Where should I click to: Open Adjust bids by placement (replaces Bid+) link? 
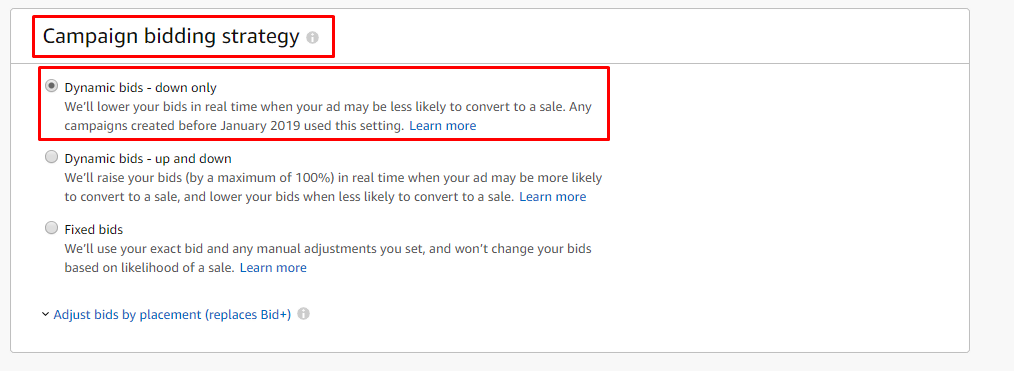click(x=172, y=314)
